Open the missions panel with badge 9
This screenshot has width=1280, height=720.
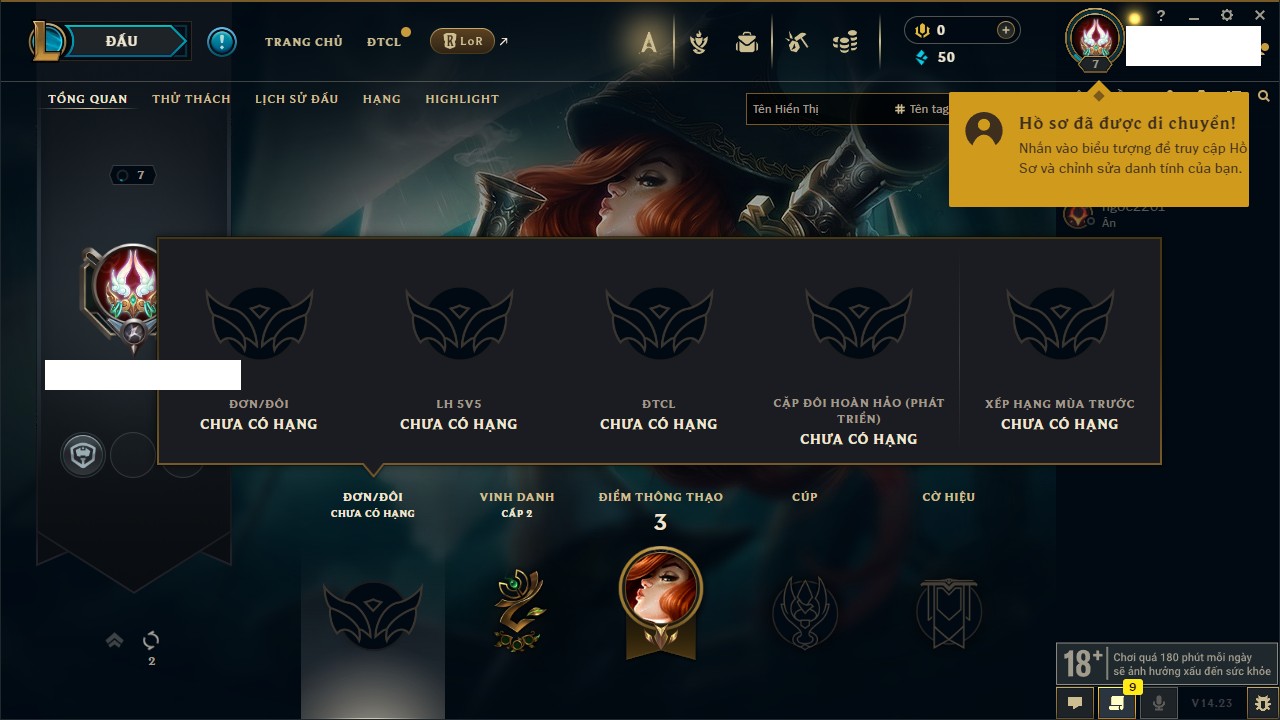pos(1117,703)
